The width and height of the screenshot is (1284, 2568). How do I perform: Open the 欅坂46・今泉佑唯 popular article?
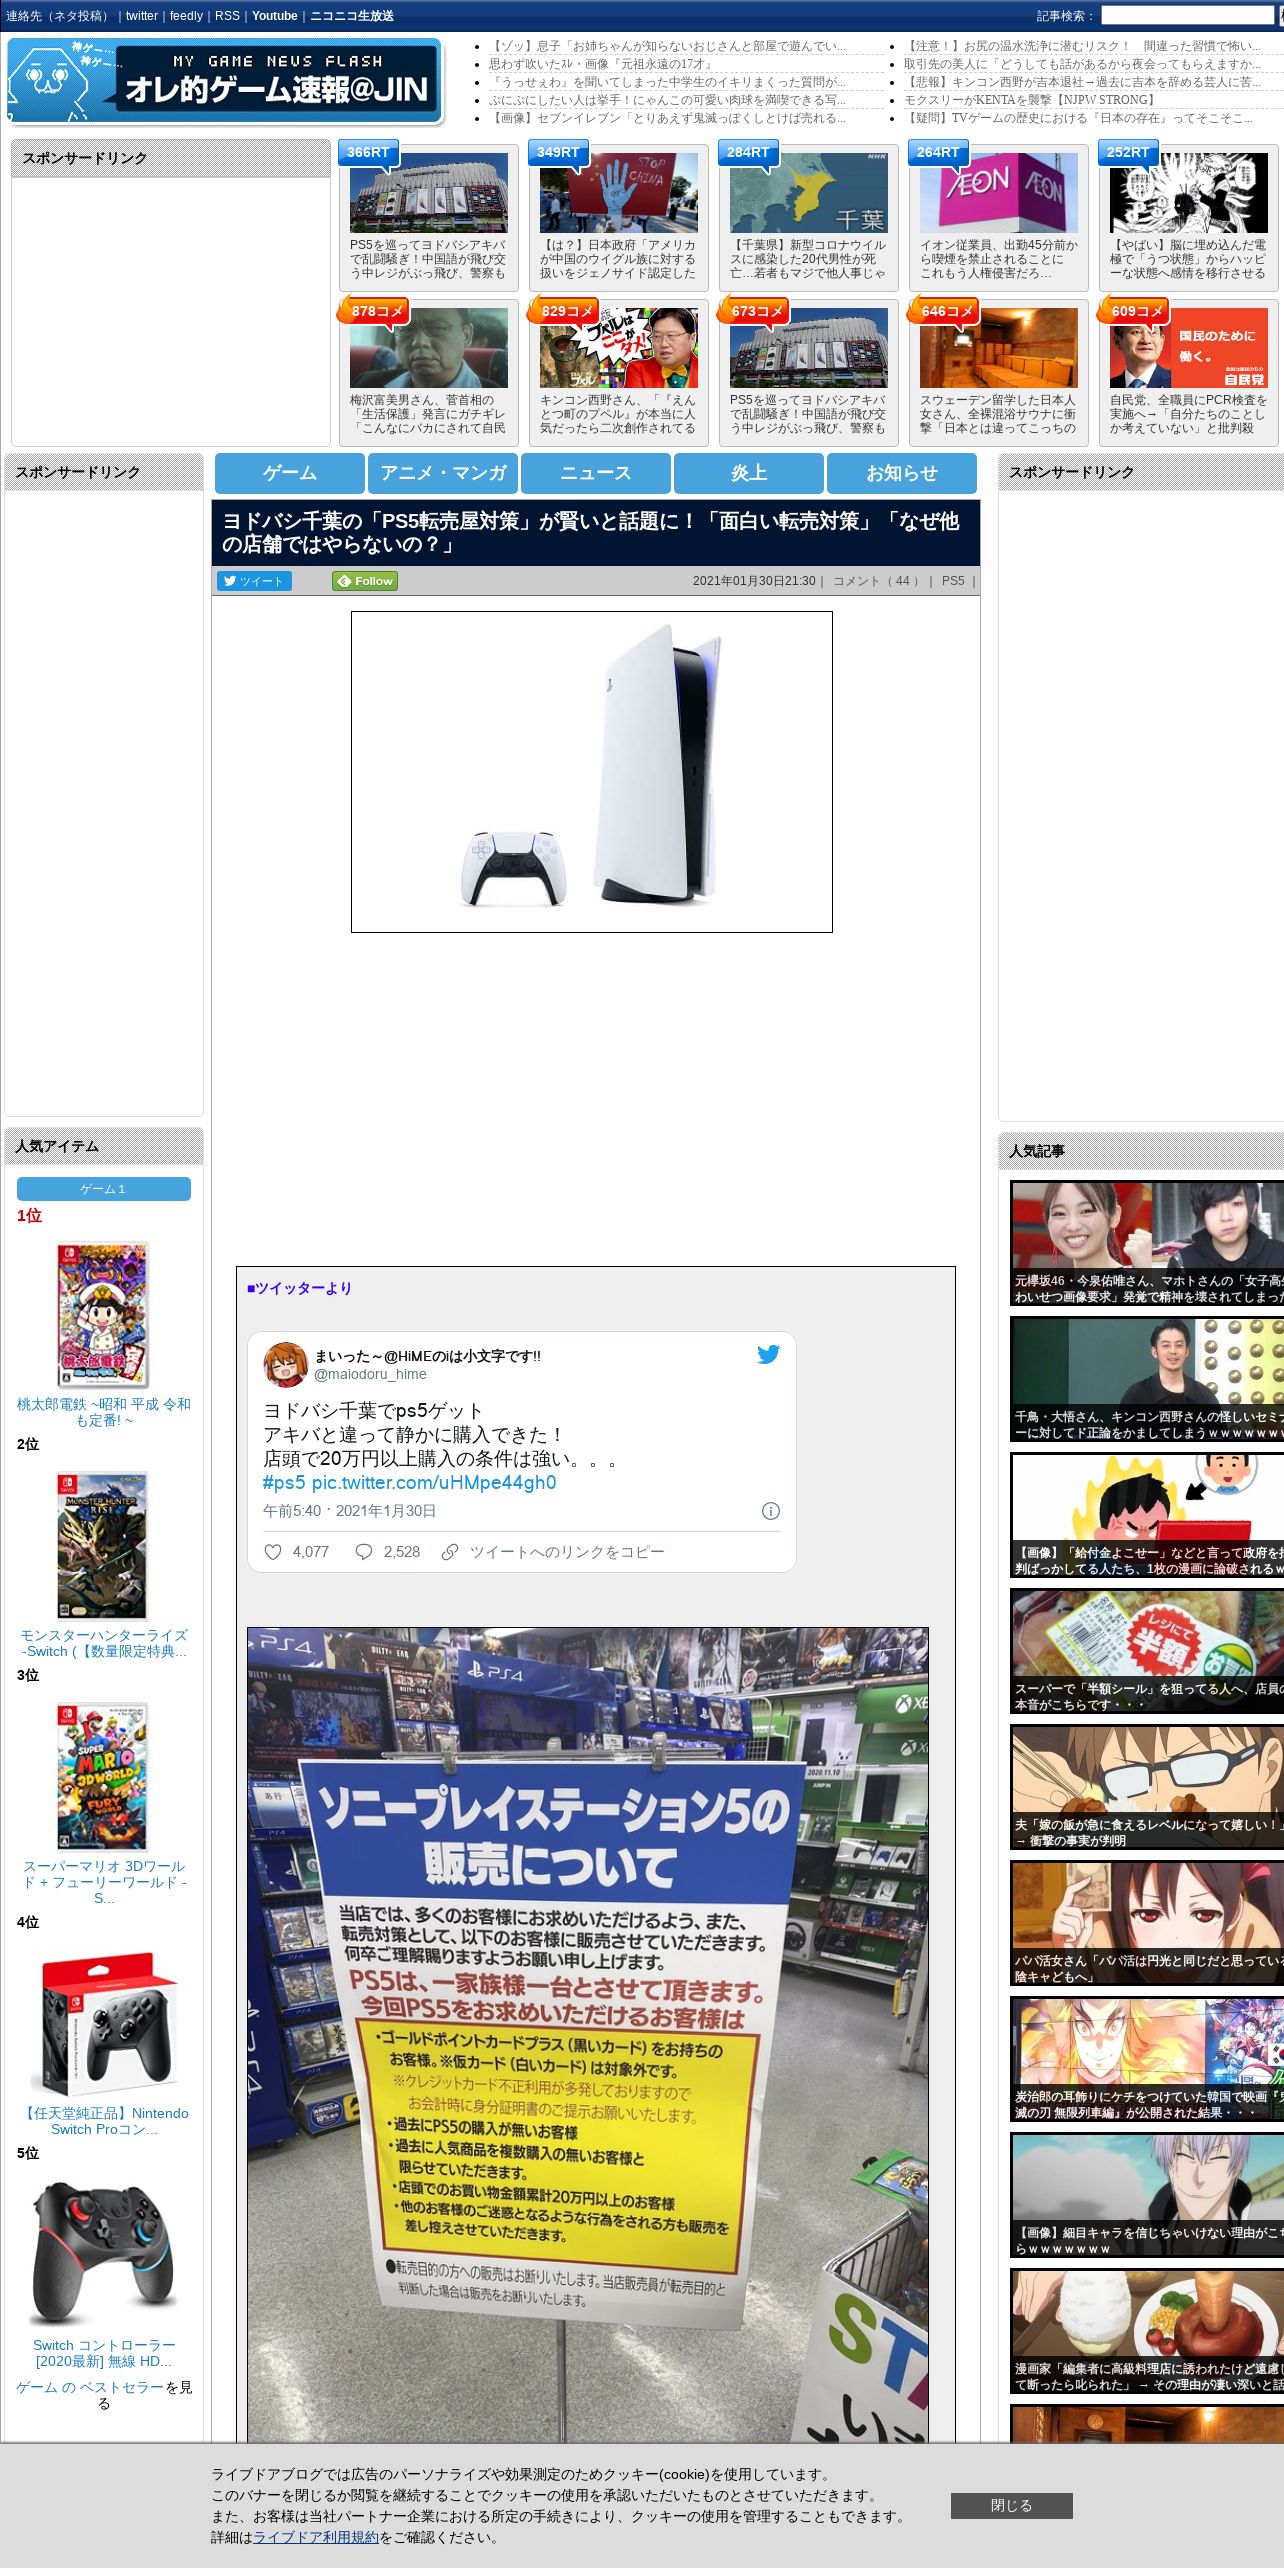click(x=1147, y=1243)
